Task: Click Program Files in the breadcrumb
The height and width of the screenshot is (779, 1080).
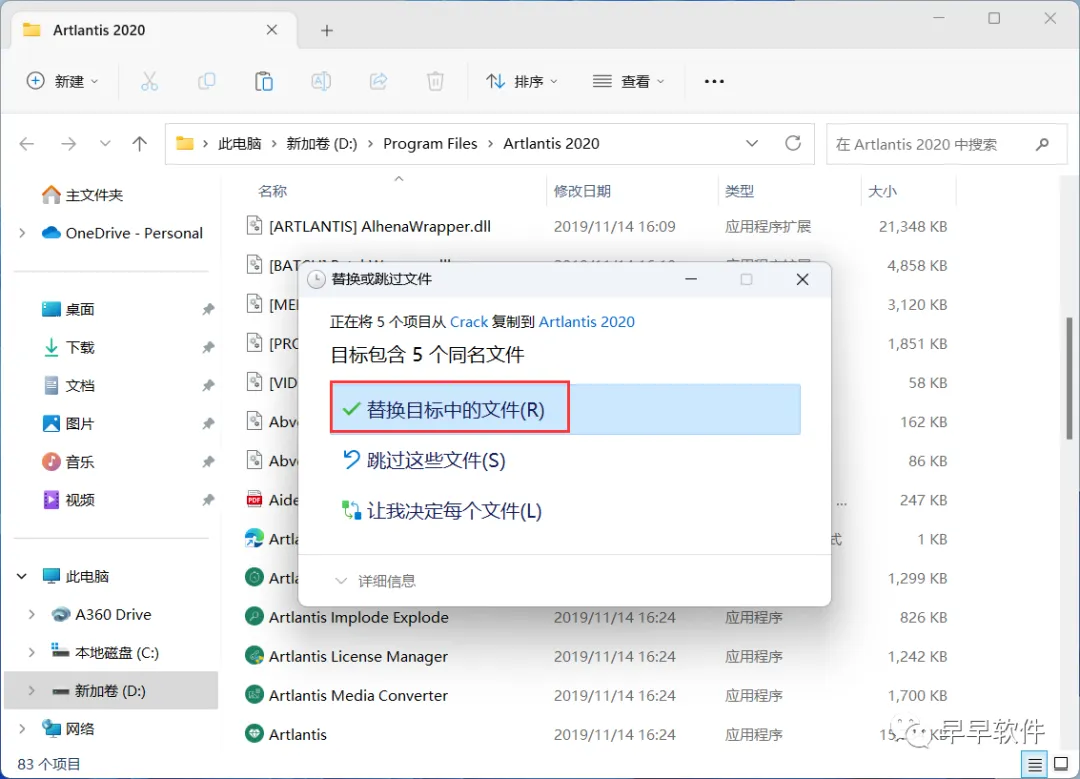Action: (430, 143)
